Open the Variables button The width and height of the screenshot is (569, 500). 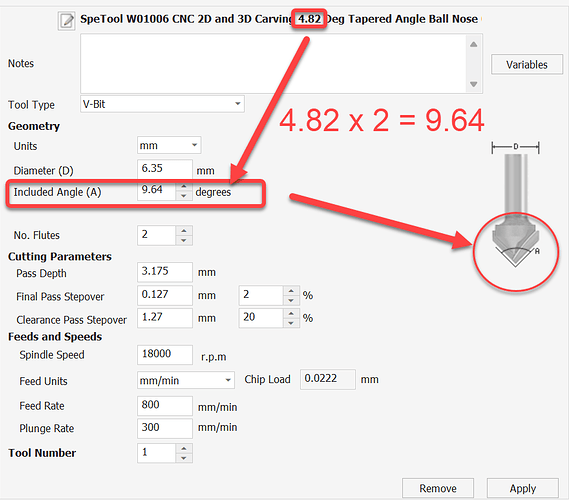(x=527, y=65)
